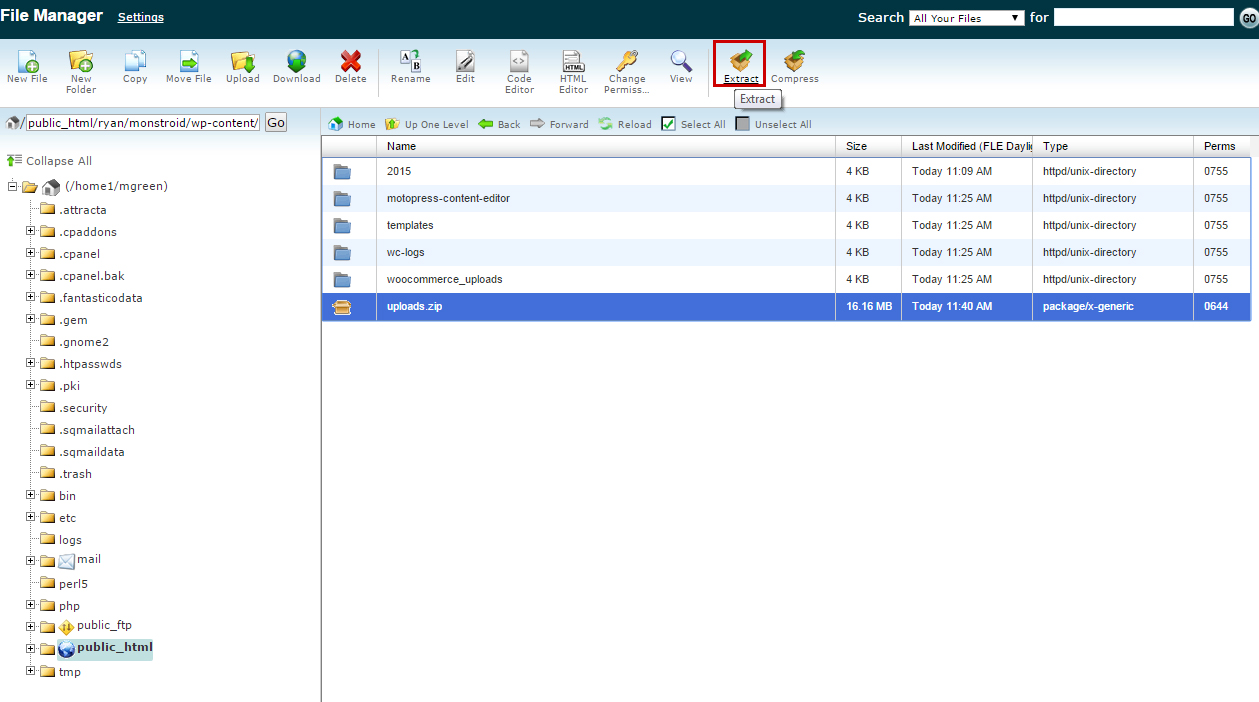Create a new file with the New File icon
1259x702 pixels.
27,62
